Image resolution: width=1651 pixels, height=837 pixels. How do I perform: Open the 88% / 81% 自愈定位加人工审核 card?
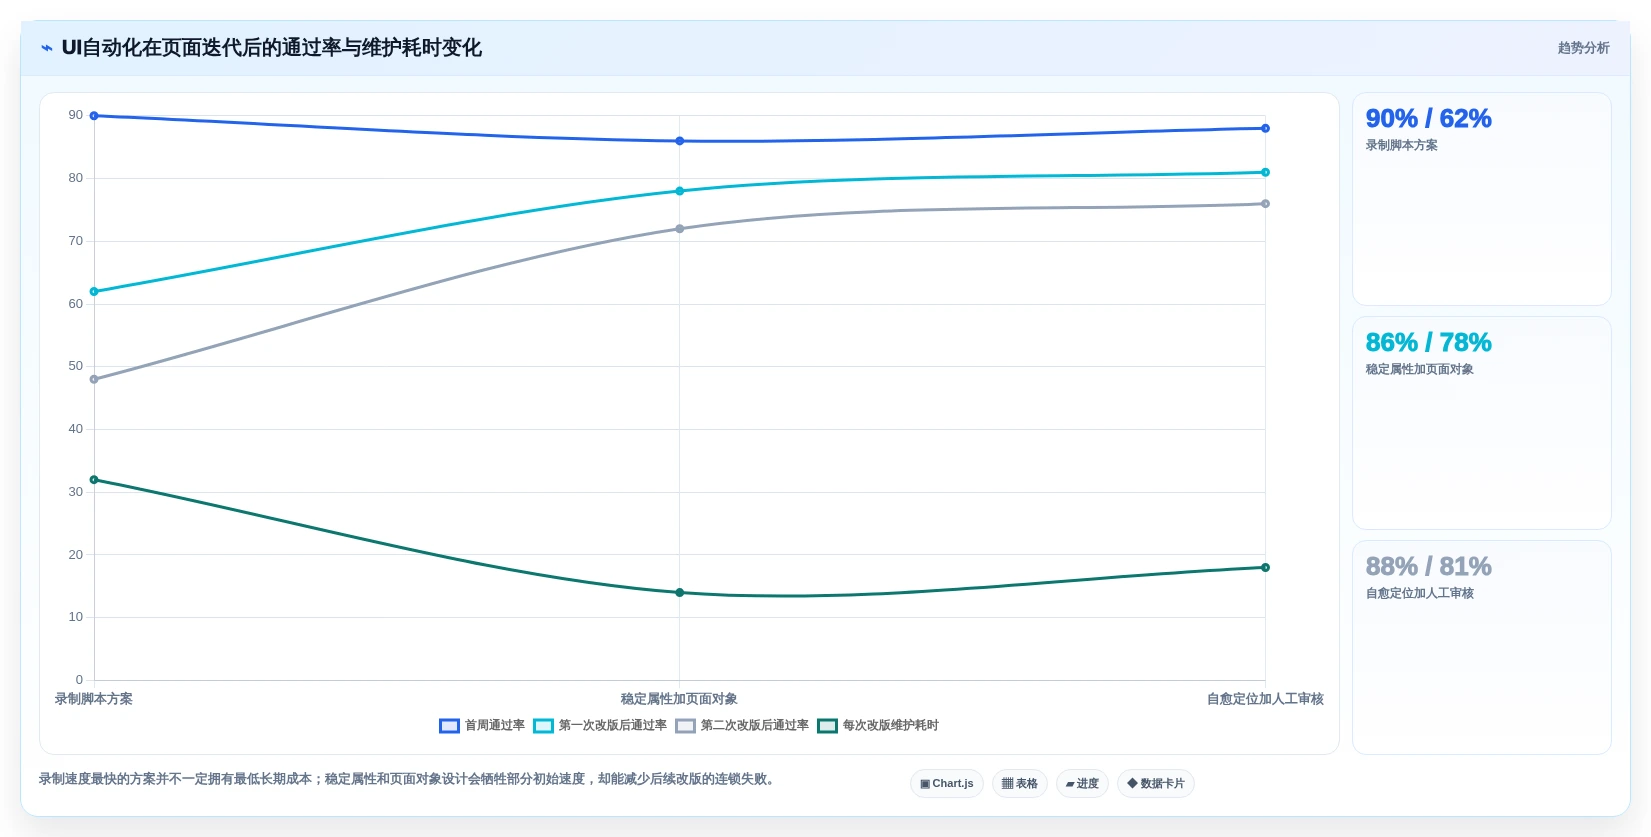point(1481,647)
